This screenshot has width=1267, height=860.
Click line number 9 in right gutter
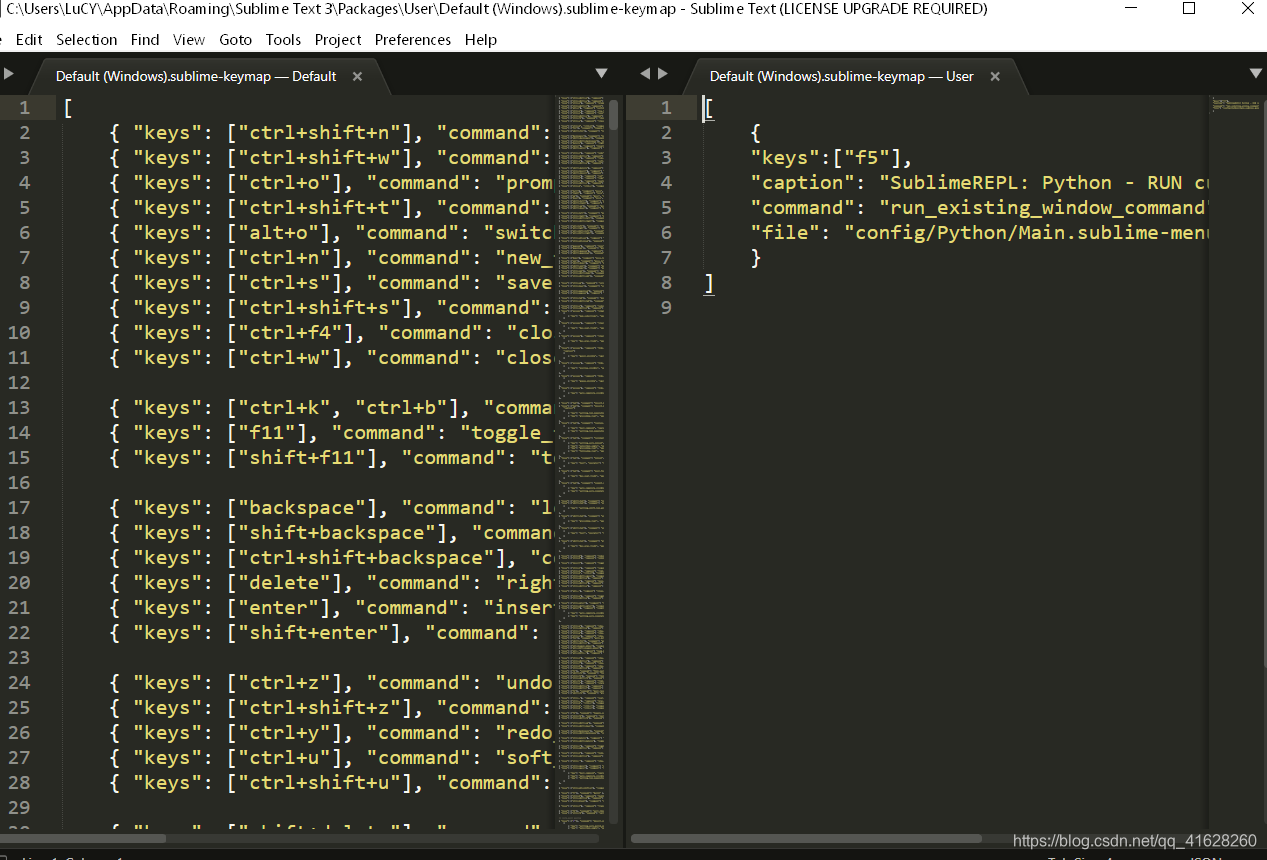point(666,308)
